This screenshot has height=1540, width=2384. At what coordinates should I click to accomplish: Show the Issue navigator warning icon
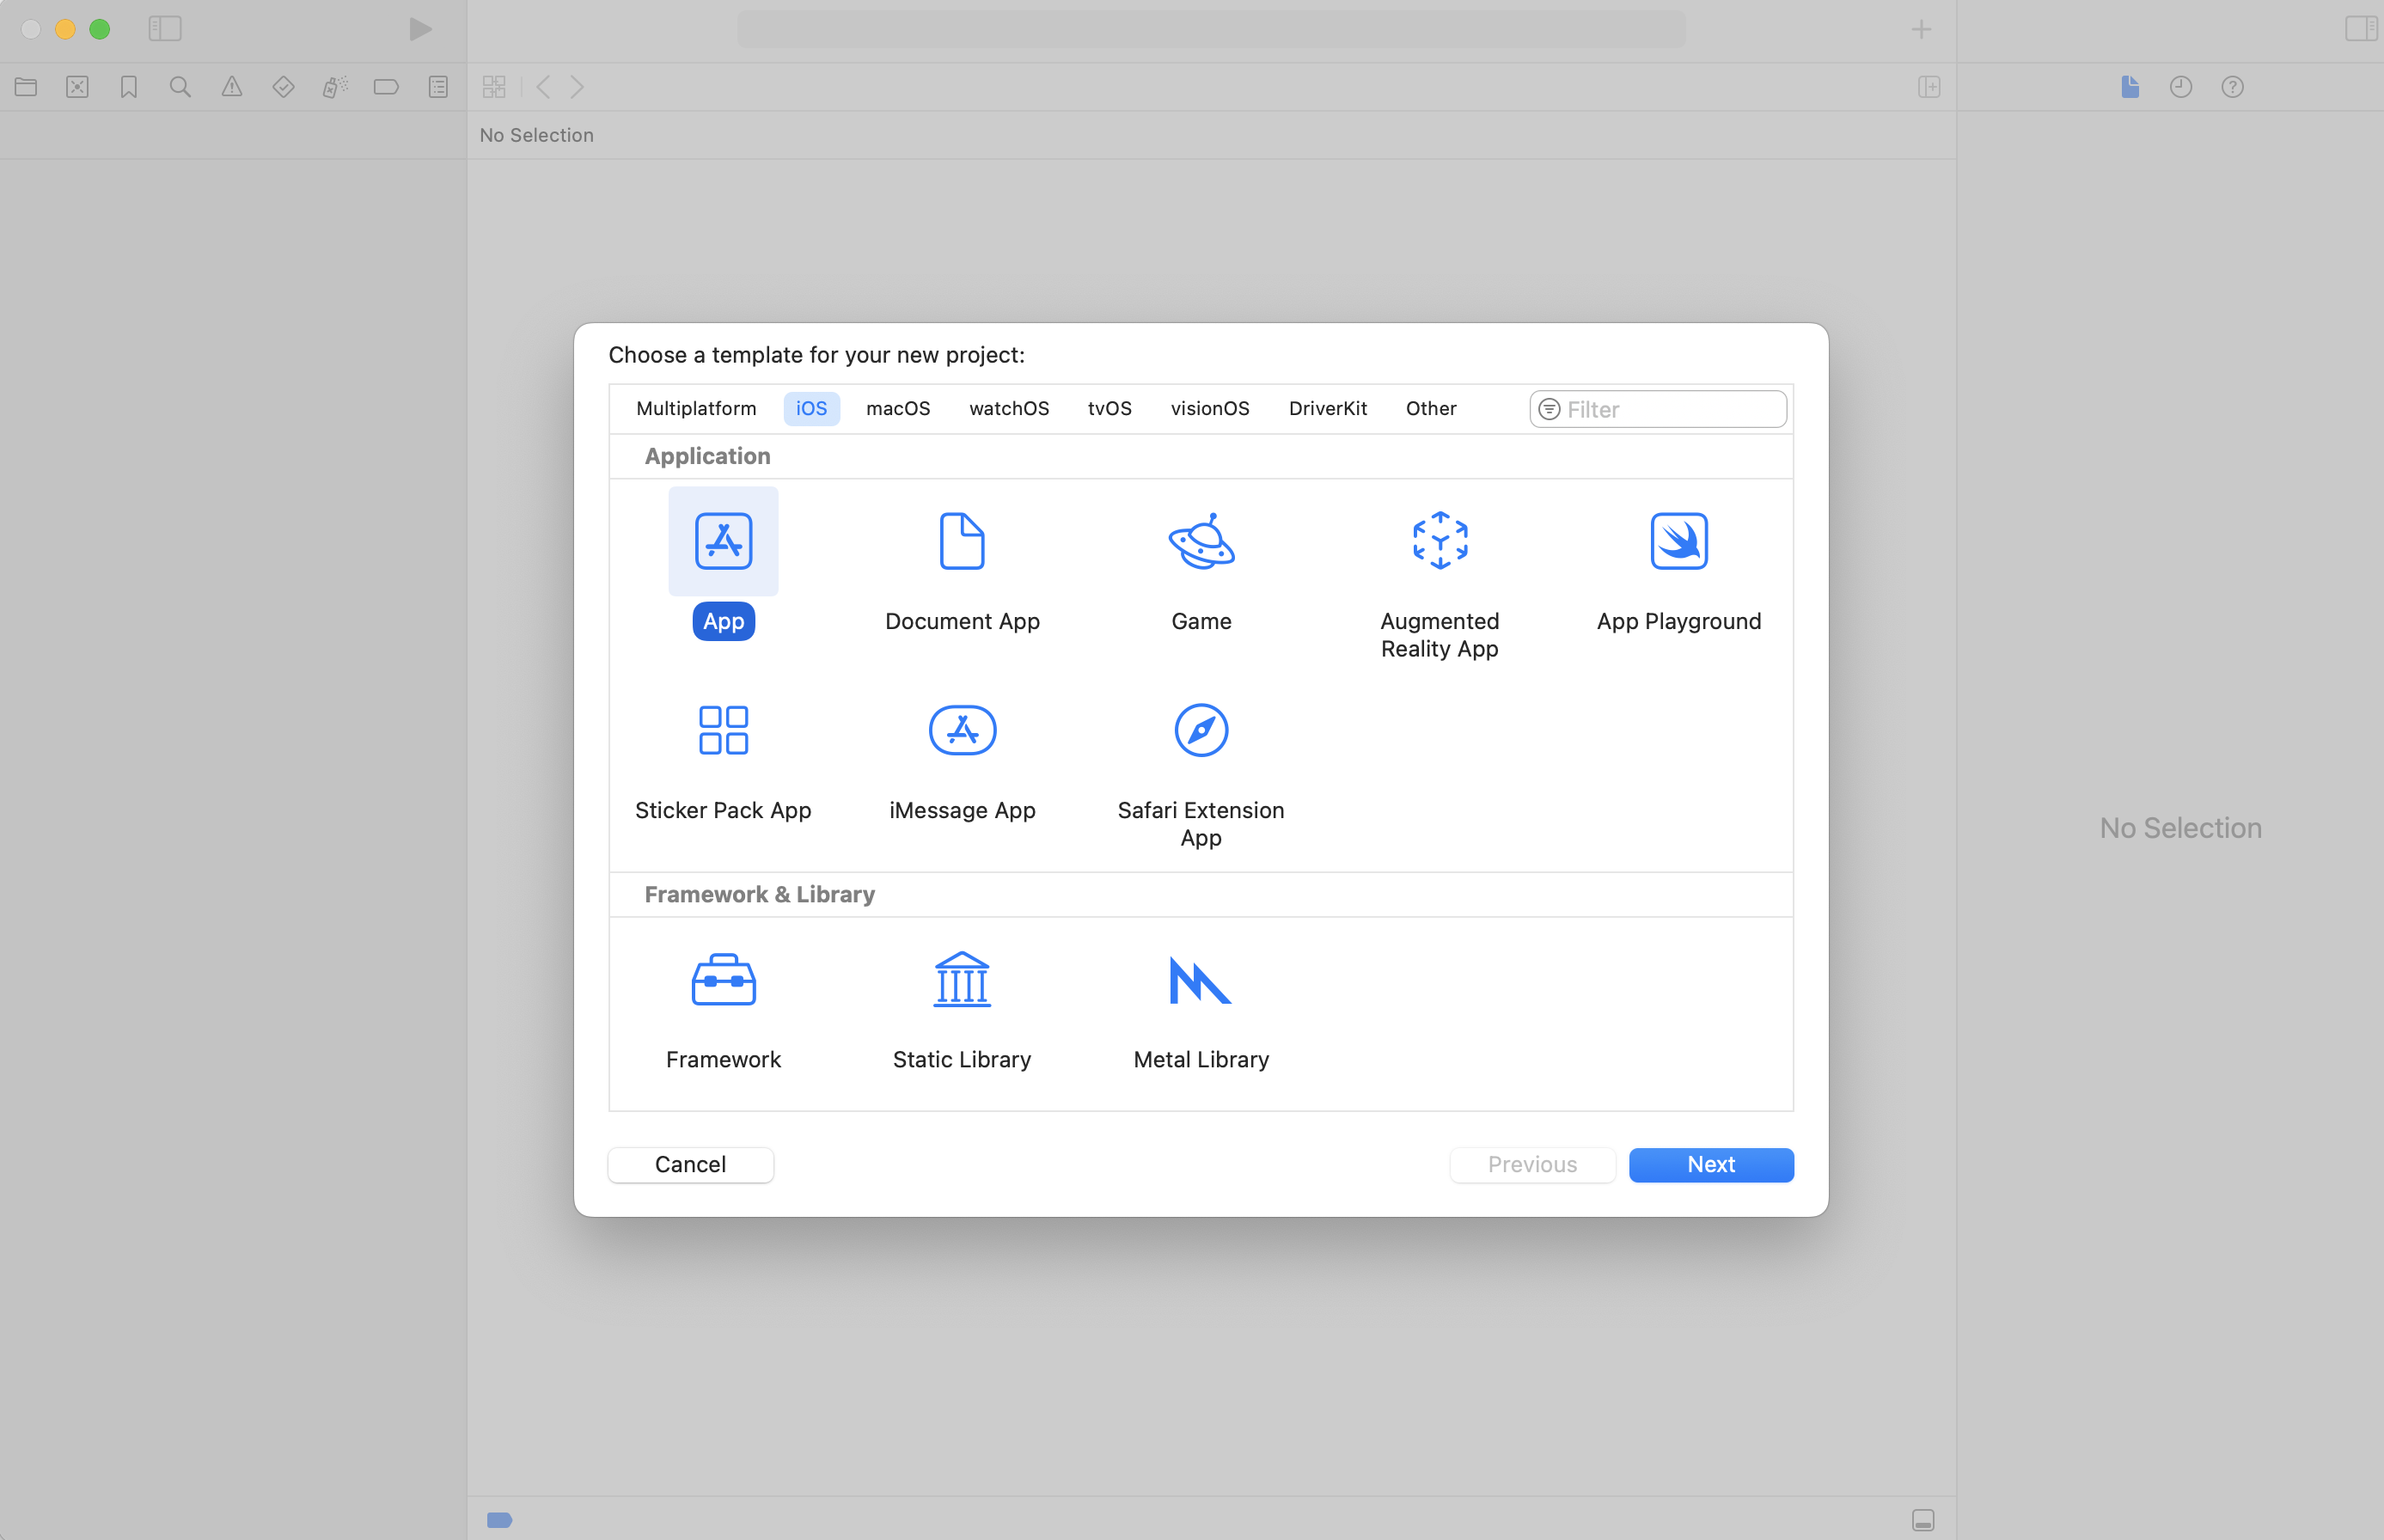point(232,87)
